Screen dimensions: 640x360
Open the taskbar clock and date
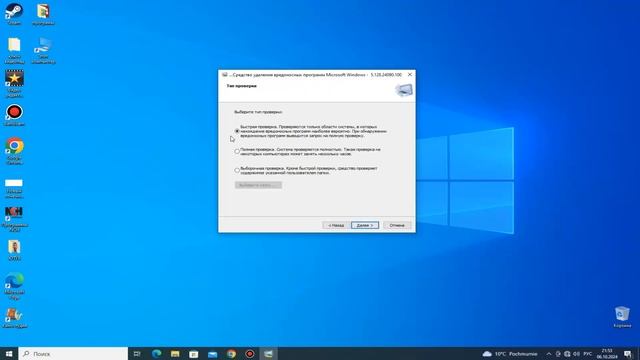point(607,353)
